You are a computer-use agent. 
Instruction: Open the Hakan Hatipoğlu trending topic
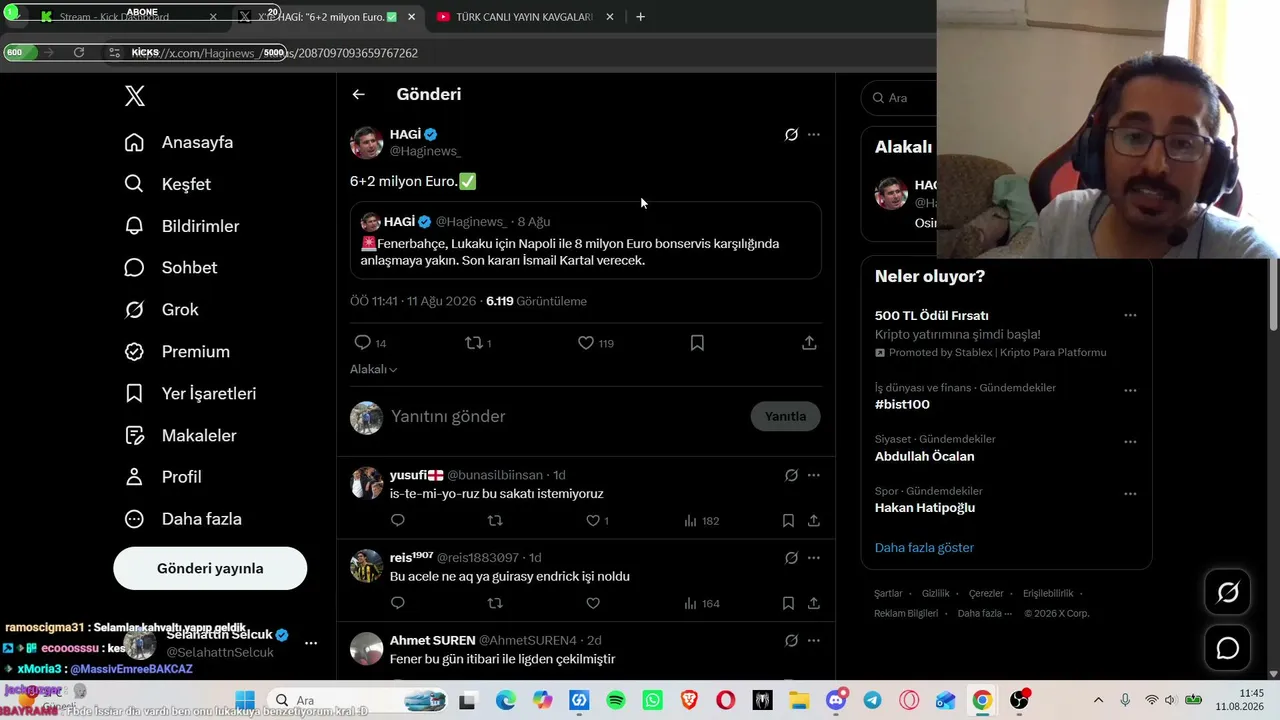(925, 508)
